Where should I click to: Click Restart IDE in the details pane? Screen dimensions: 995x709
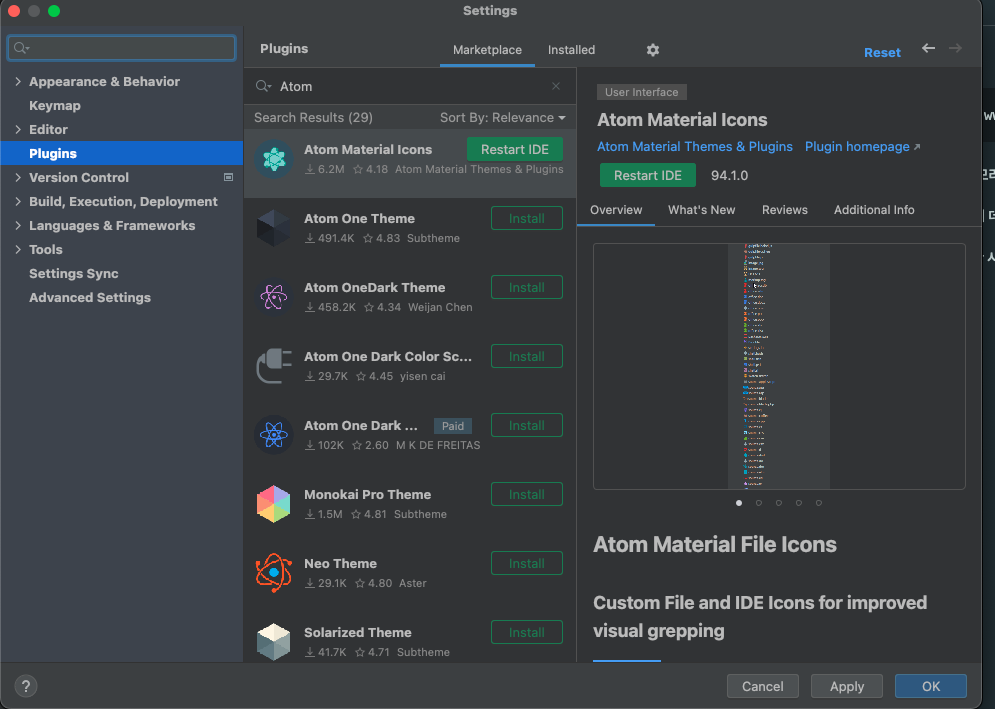pyautogui.click(x=648, y=175)
